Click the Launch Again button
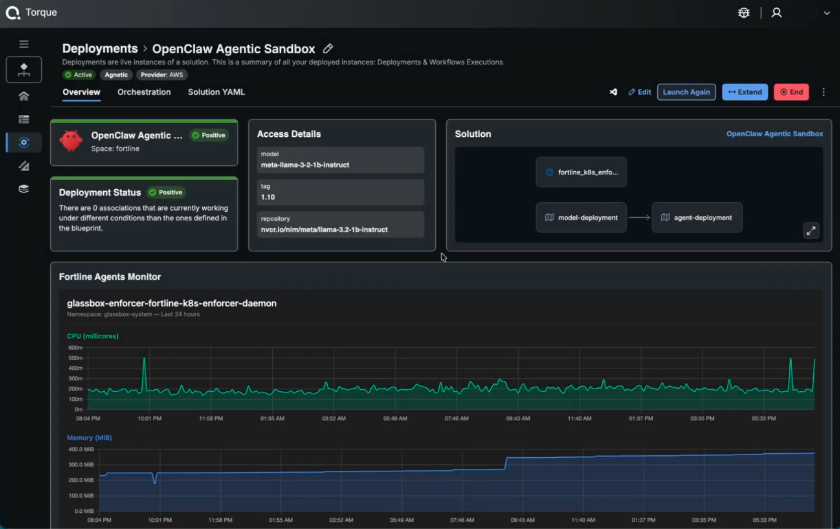This screenshot has width=840, height=529. [686, 92]
